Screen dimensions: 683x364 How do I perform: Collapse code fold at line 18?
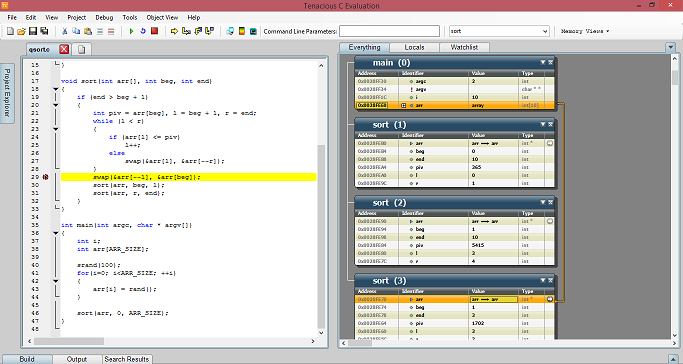[x=56, y=89]
